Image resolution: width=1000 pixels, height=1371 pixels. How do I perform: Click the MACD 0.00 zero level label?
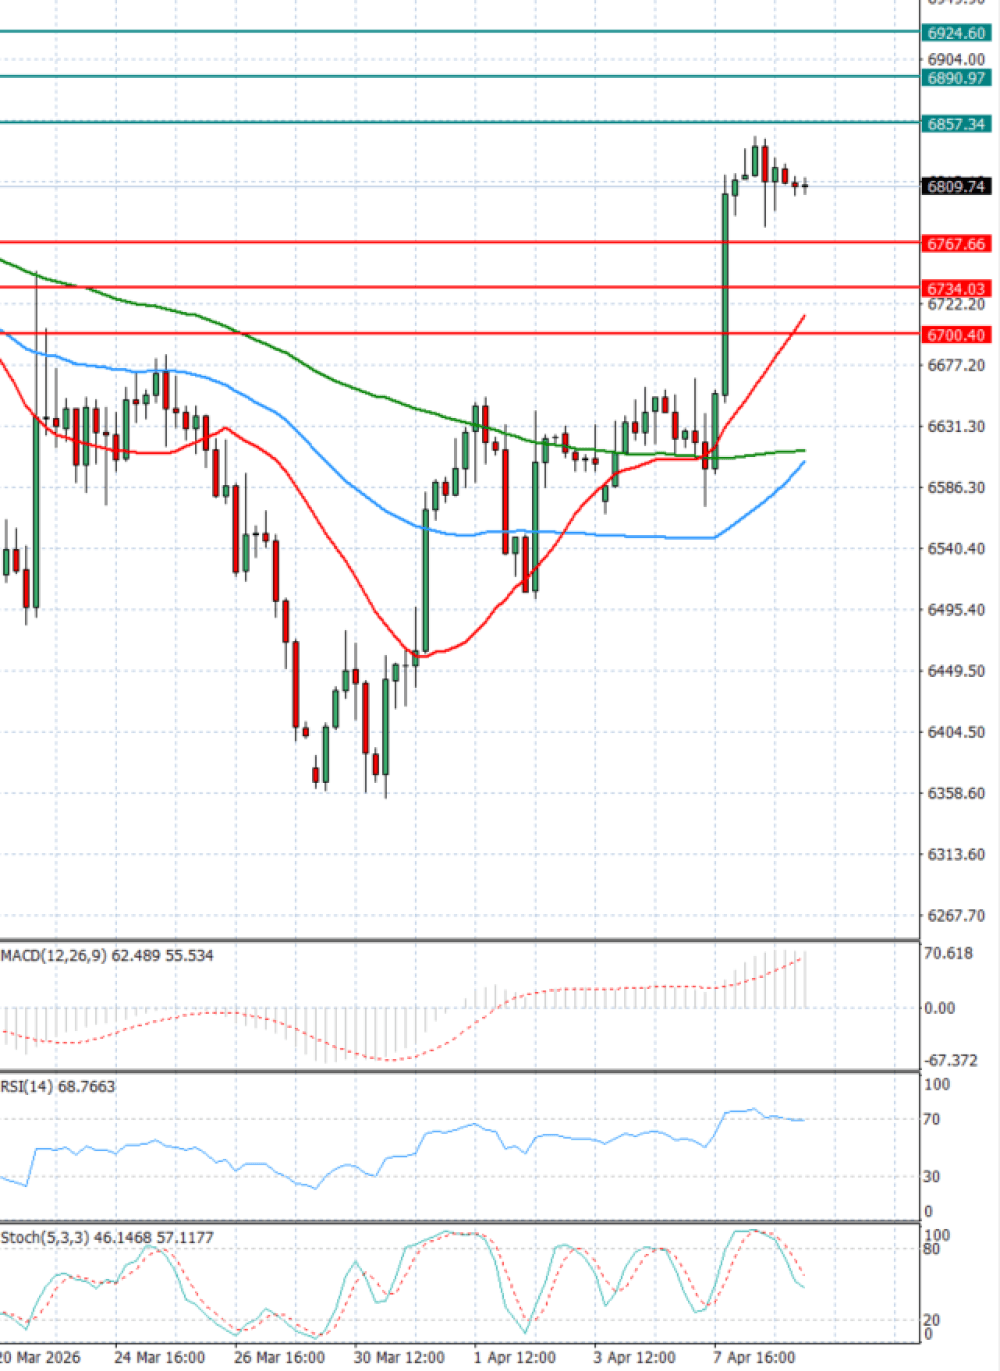pos(940,1008)
